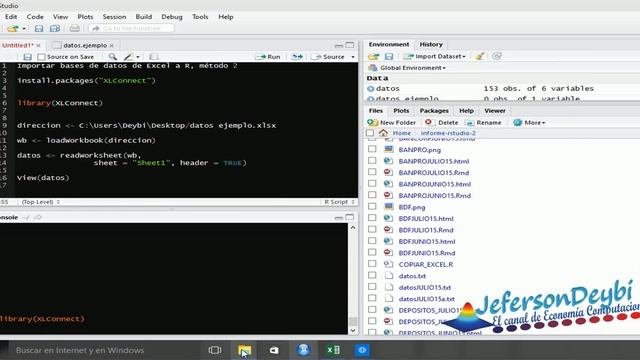This screenshot has height=360, width=640.
Task: Maximize the source editor pane
Action: 350,45
